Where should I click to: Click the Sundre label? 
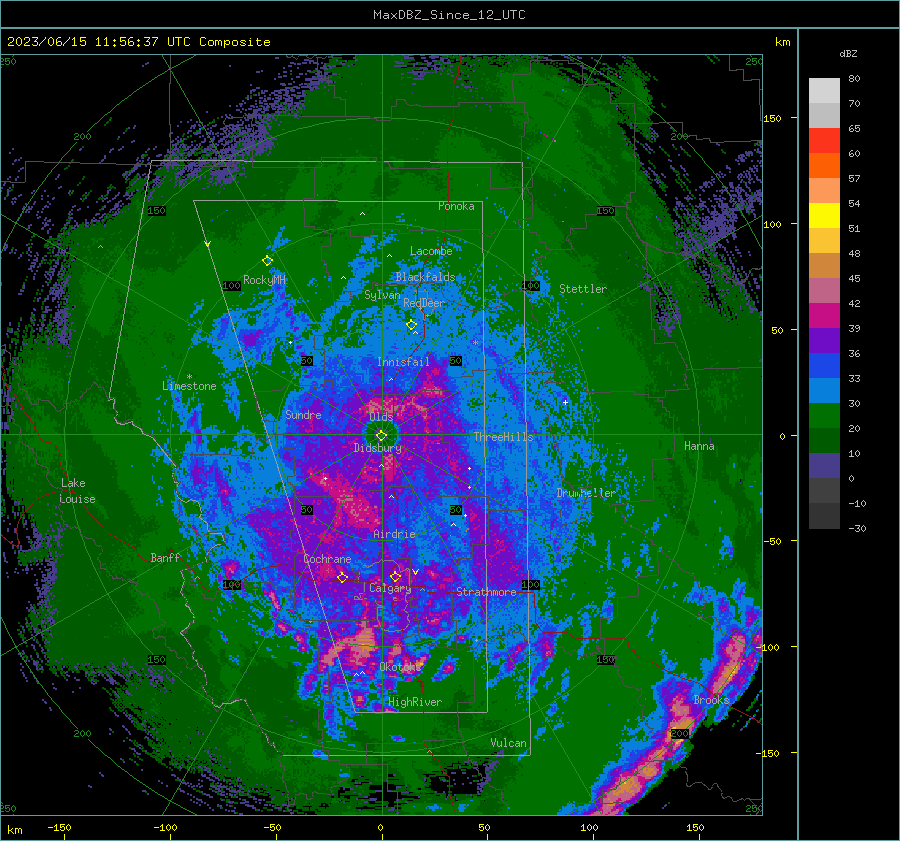303,414
